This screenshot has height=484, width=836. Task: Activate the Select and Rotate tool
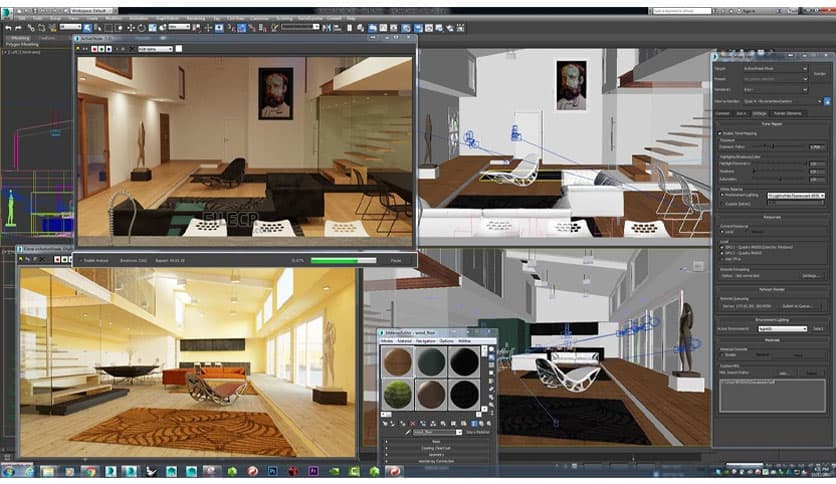point(141,28)
